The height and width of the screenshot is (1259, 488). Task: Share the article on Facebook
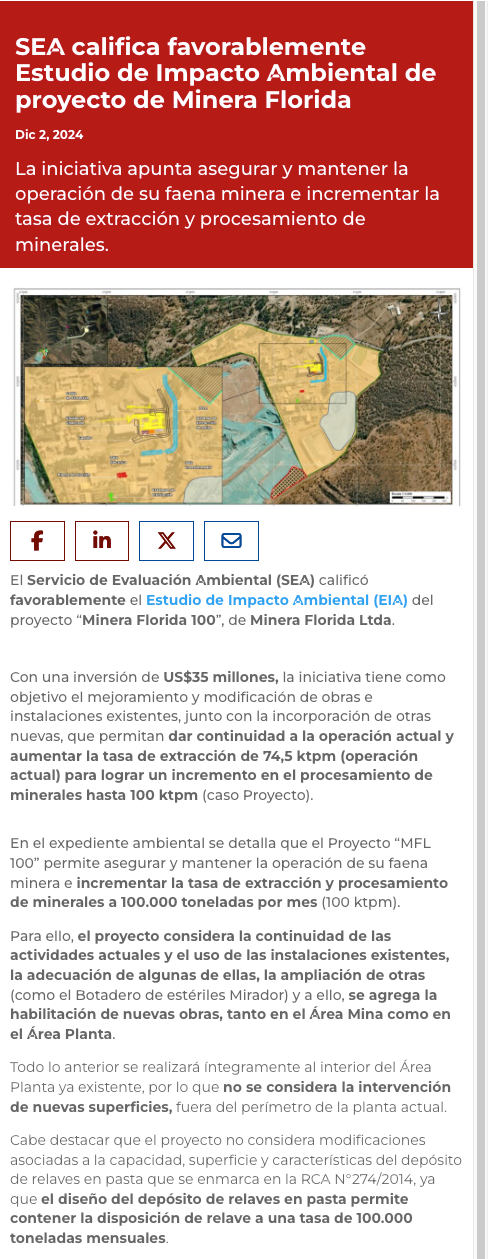pos(37,541)
